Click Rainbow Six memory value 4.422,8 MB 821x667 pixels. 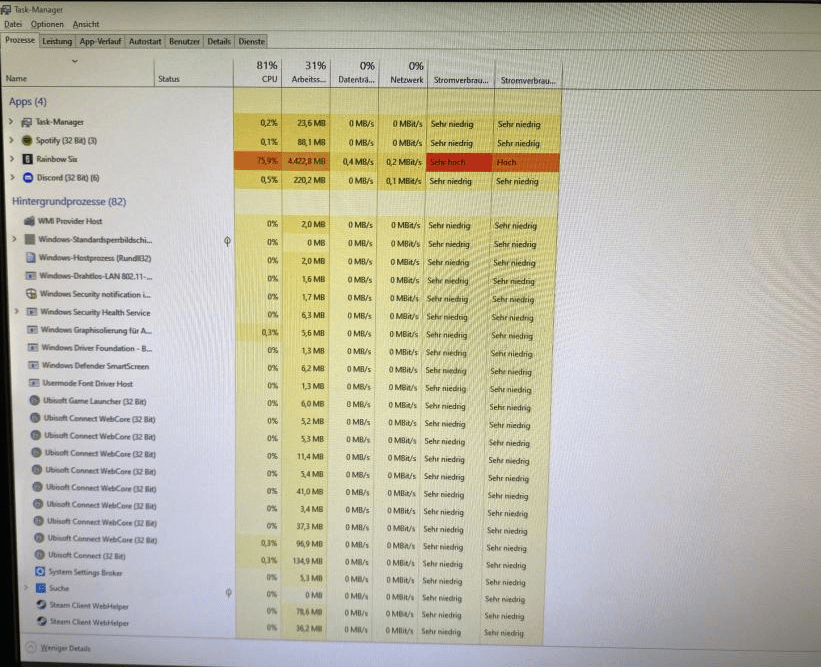pos(306,161)
